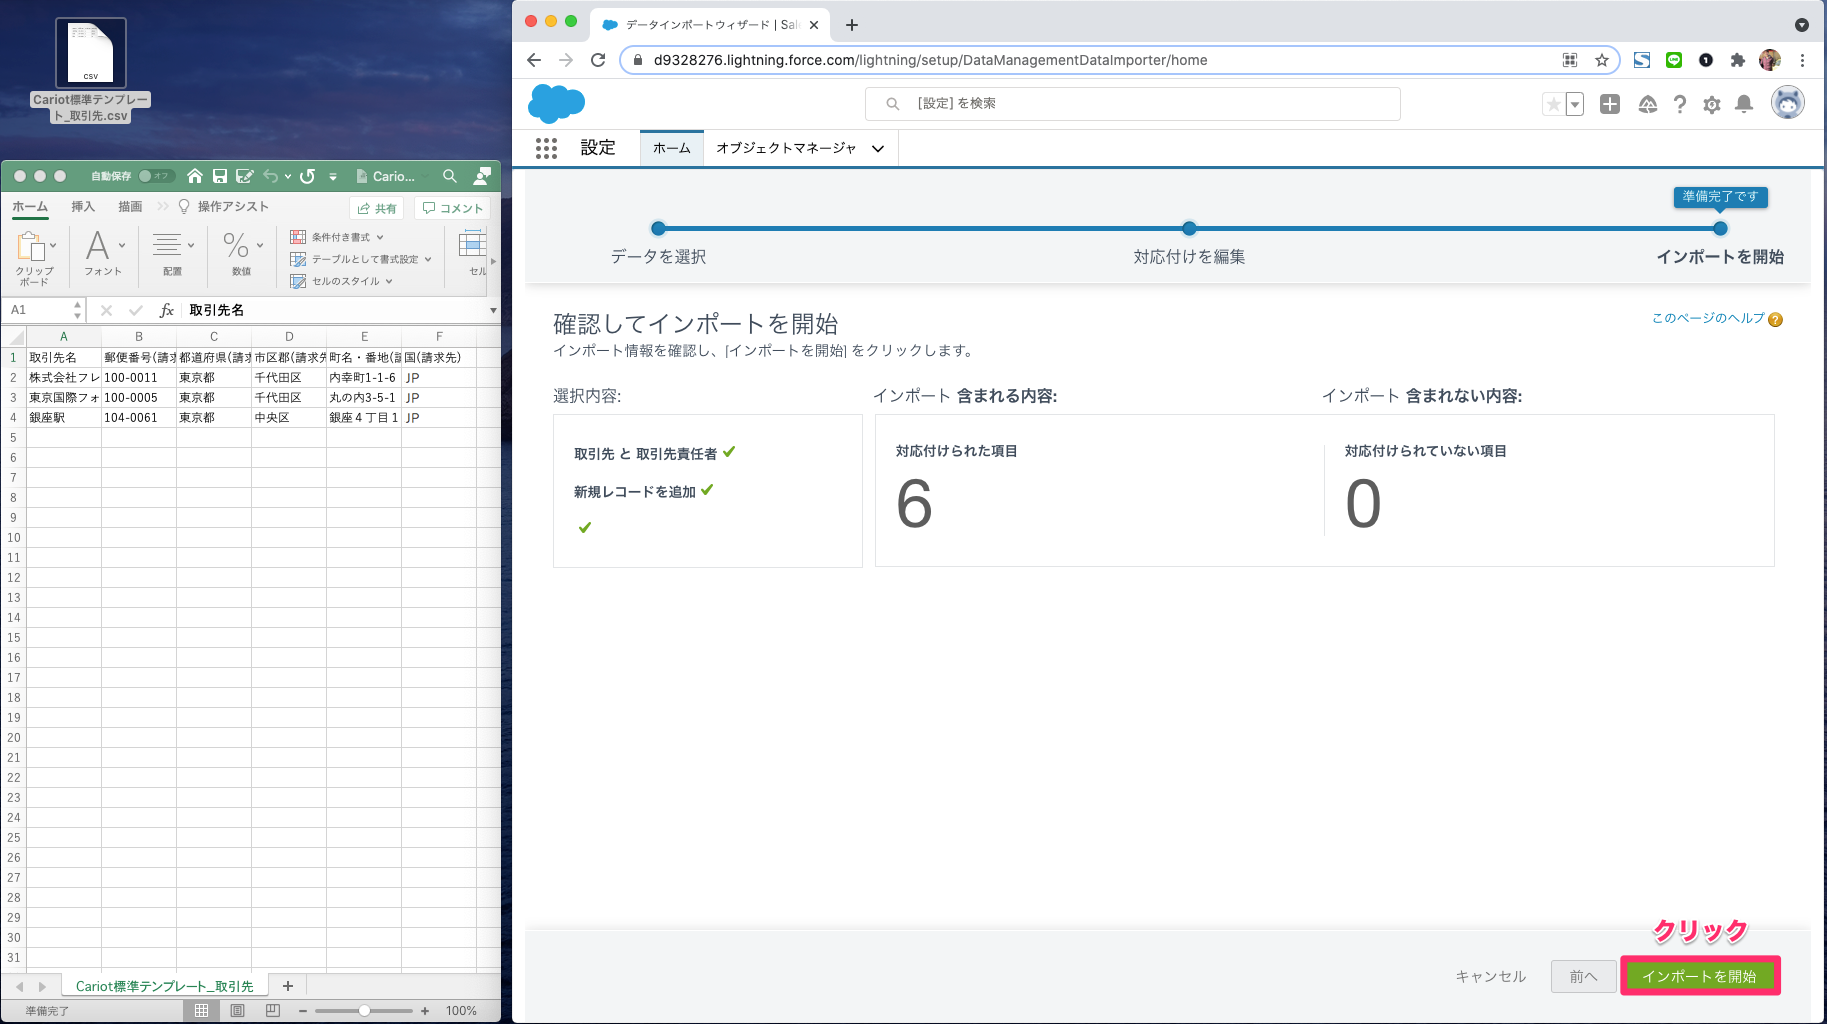Switch Excel to Normal view

[201, 1011]
